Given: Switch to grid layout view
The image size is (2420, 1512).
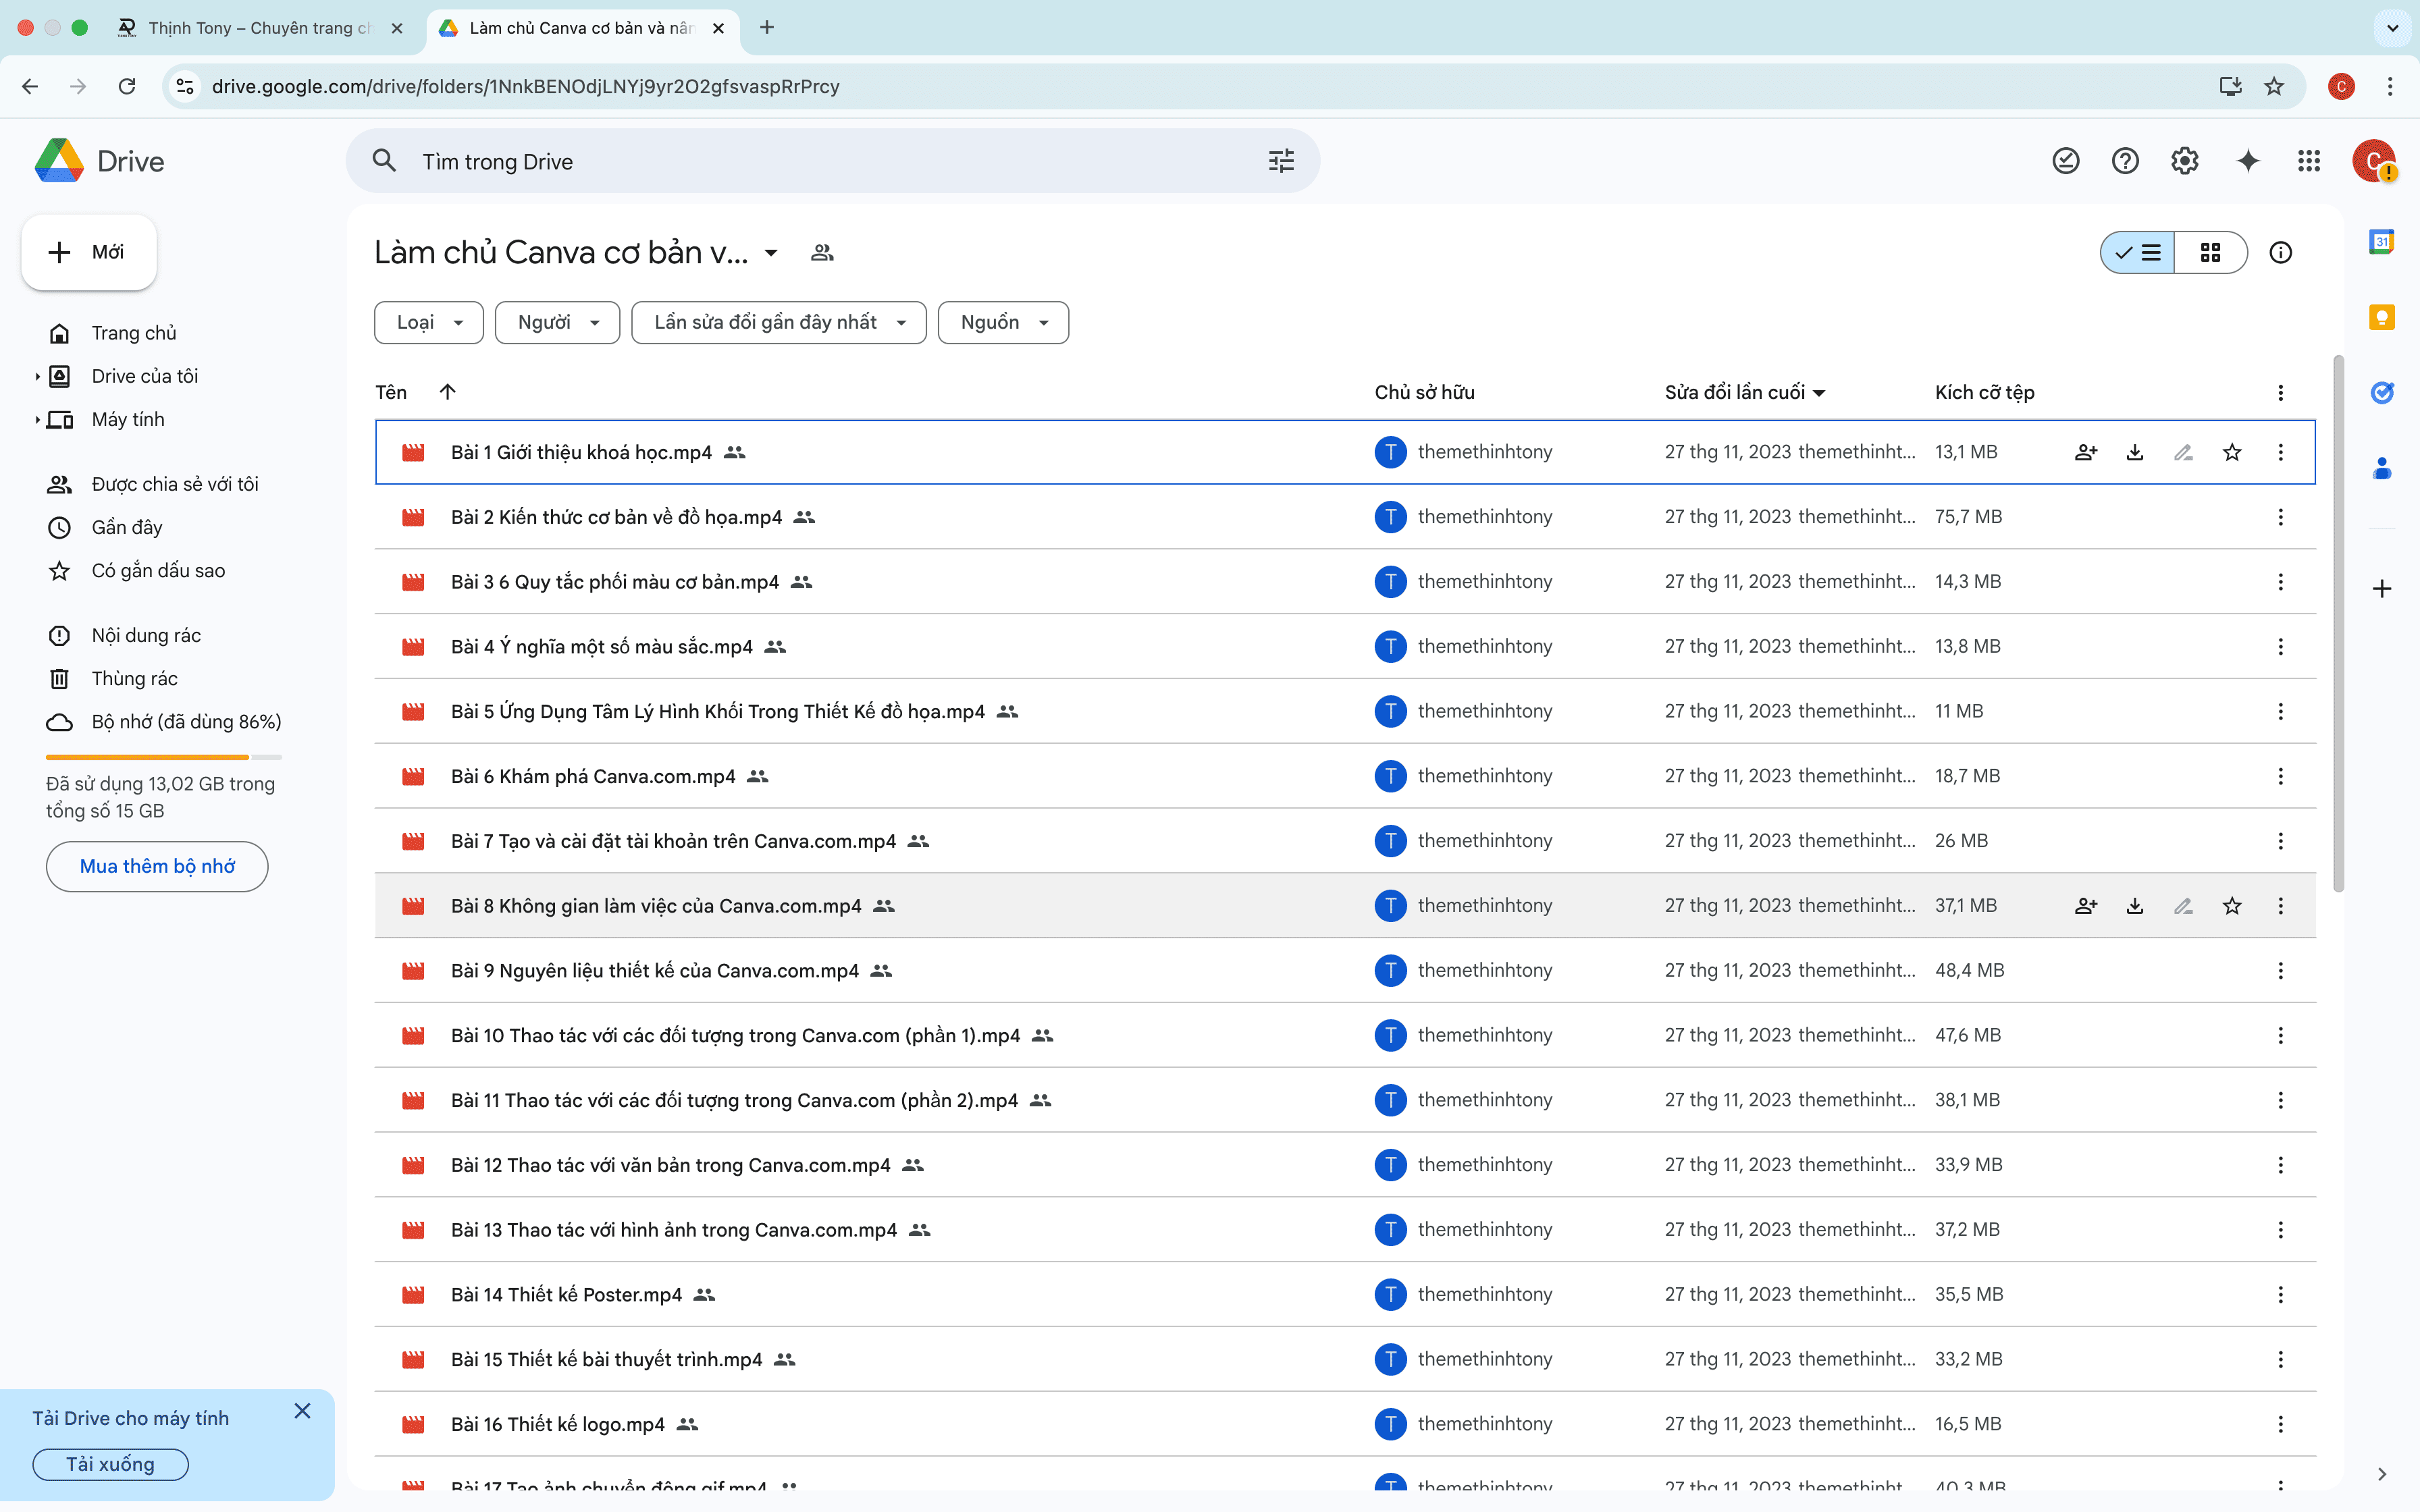Looking at the screenshot, I should click(x=2210, y=253).
